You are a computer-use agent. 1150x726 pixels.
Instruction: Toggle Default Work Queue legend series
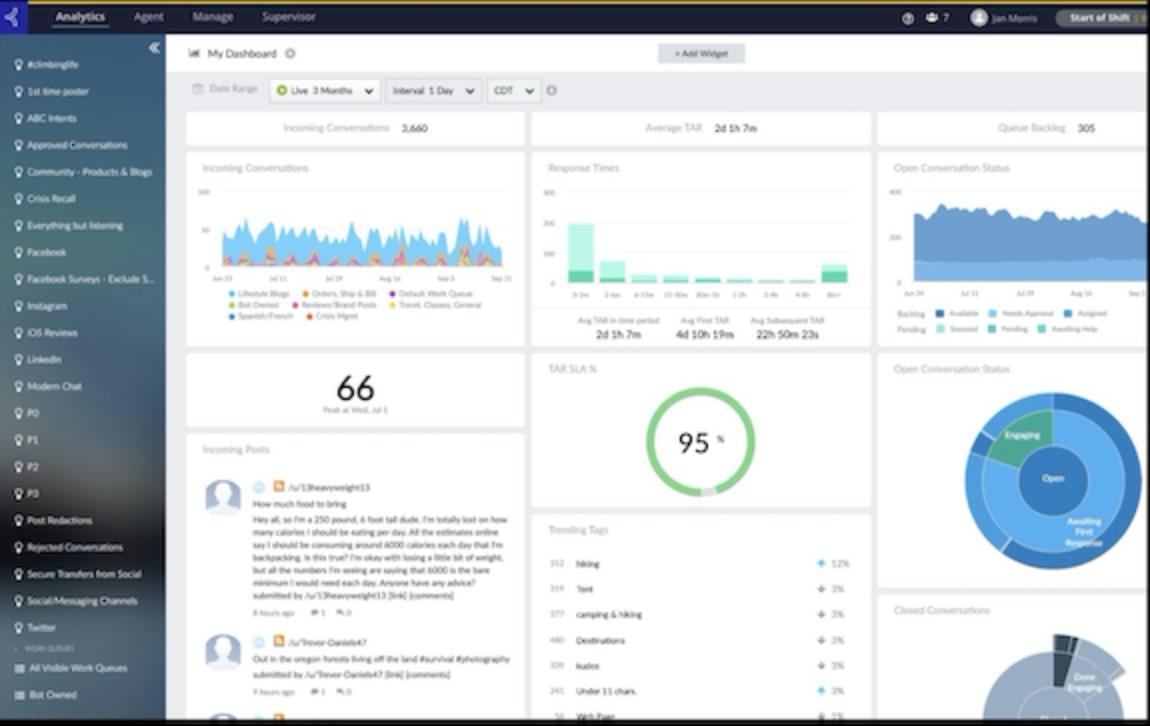point(431,293)
